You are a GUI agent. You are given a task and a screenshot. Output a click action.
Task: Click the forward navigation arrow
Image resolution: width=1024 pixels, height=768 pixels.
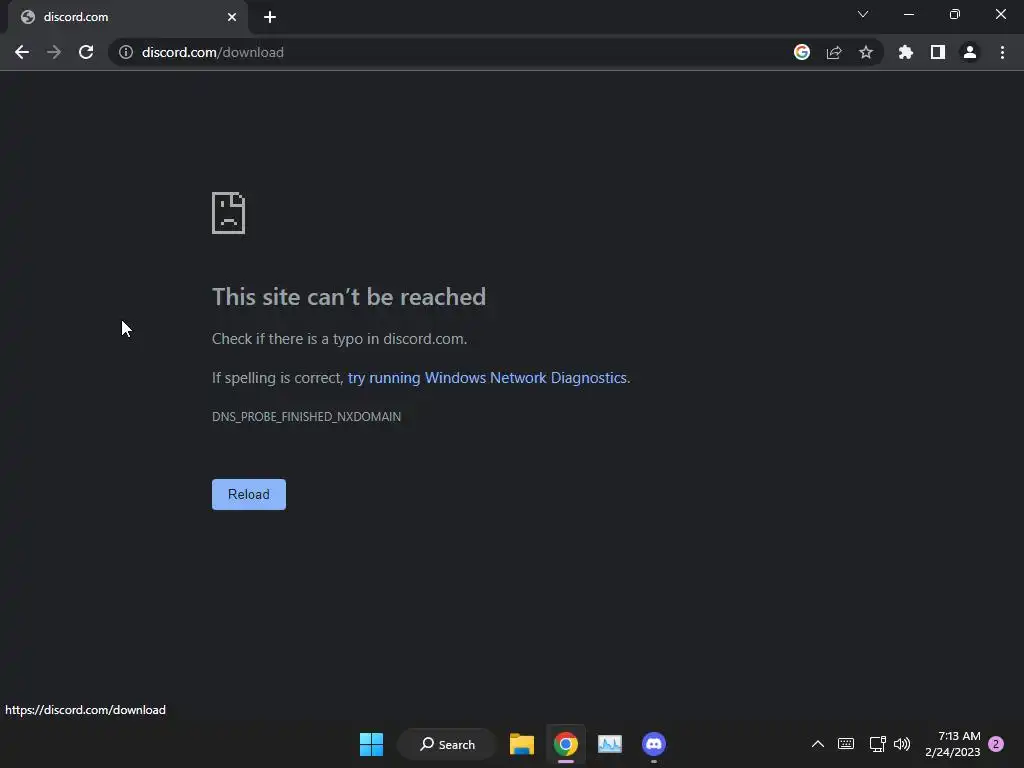54,52
